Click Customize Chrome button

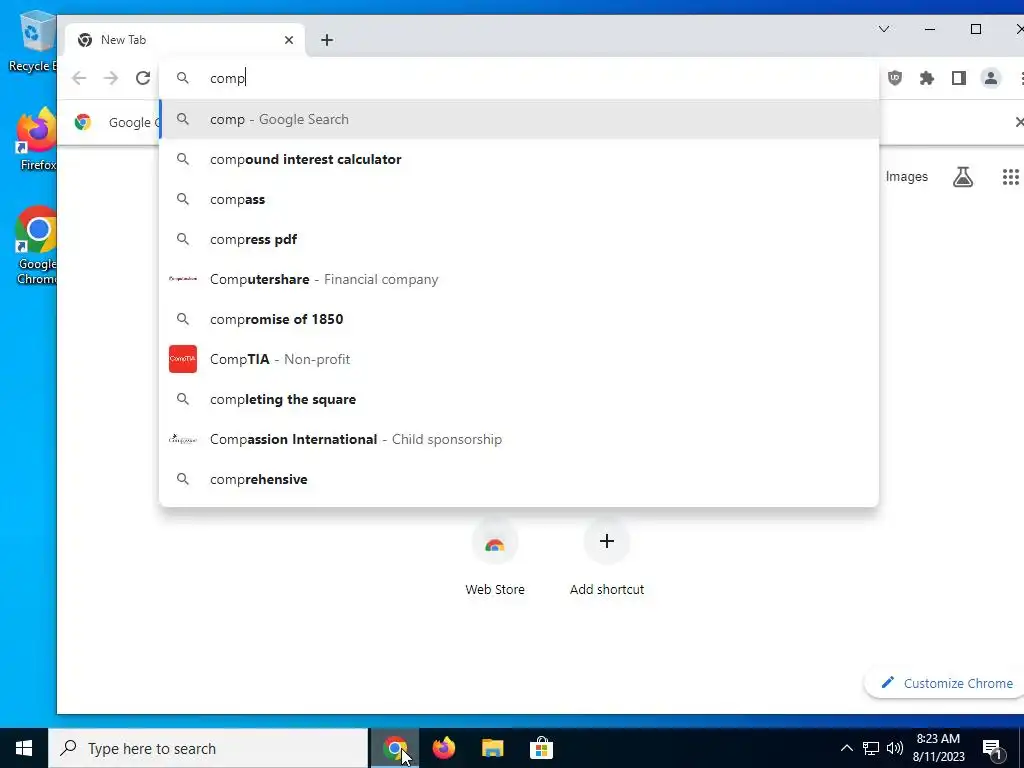point(946,683)
